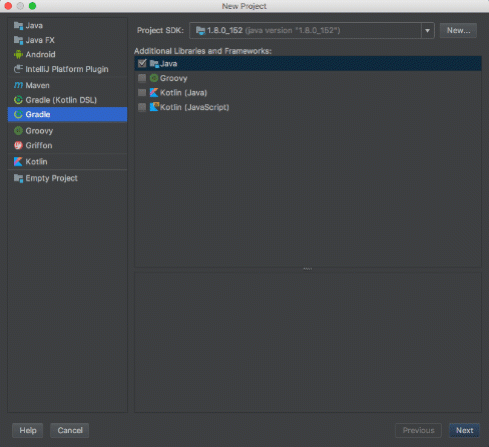Click the New... SDK button
This screenshot has height=447, width=489.
(458, 31)
